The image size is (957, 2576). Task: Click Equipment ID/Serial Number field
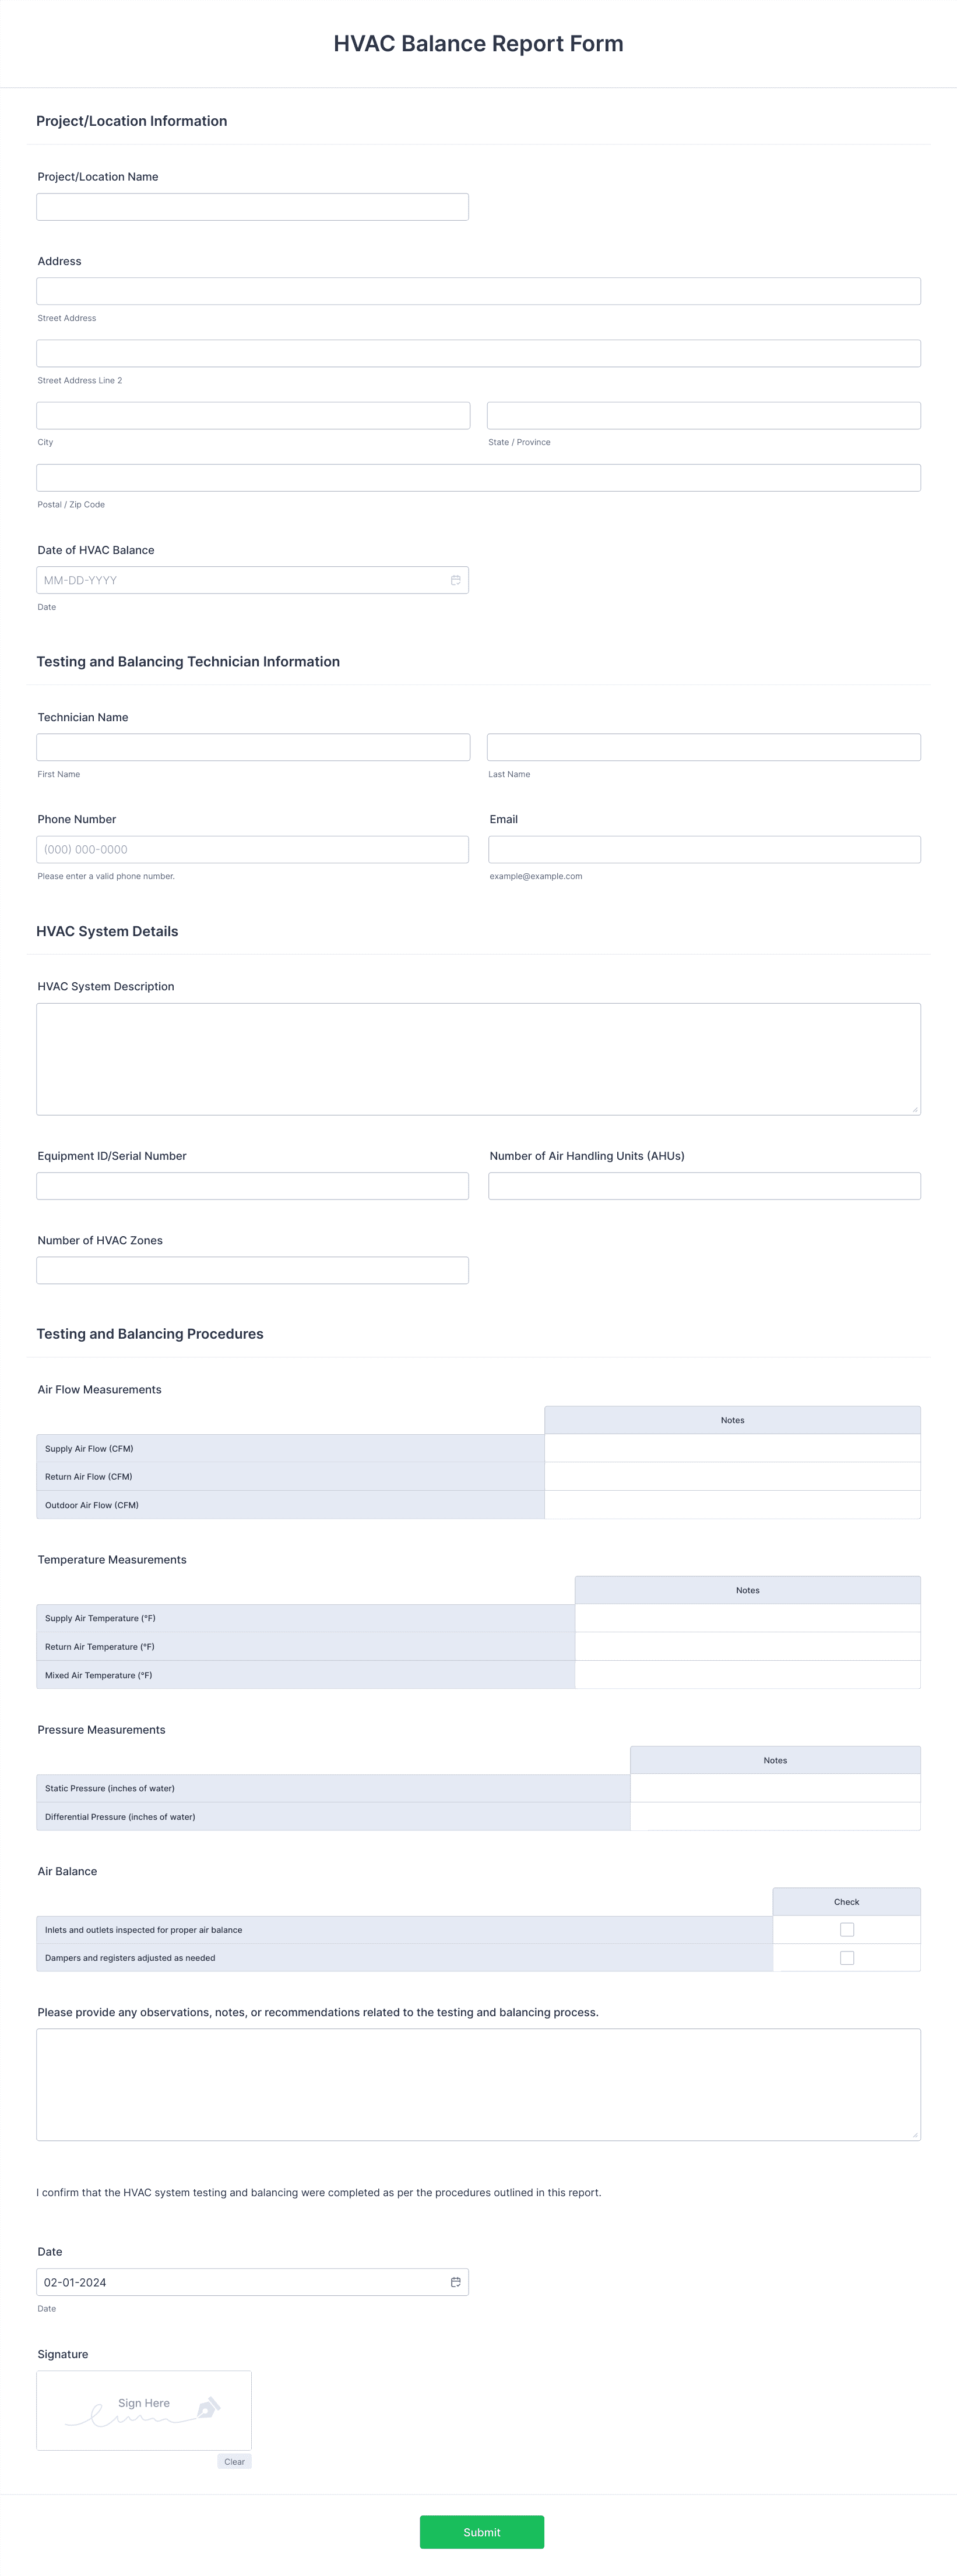253,1186
